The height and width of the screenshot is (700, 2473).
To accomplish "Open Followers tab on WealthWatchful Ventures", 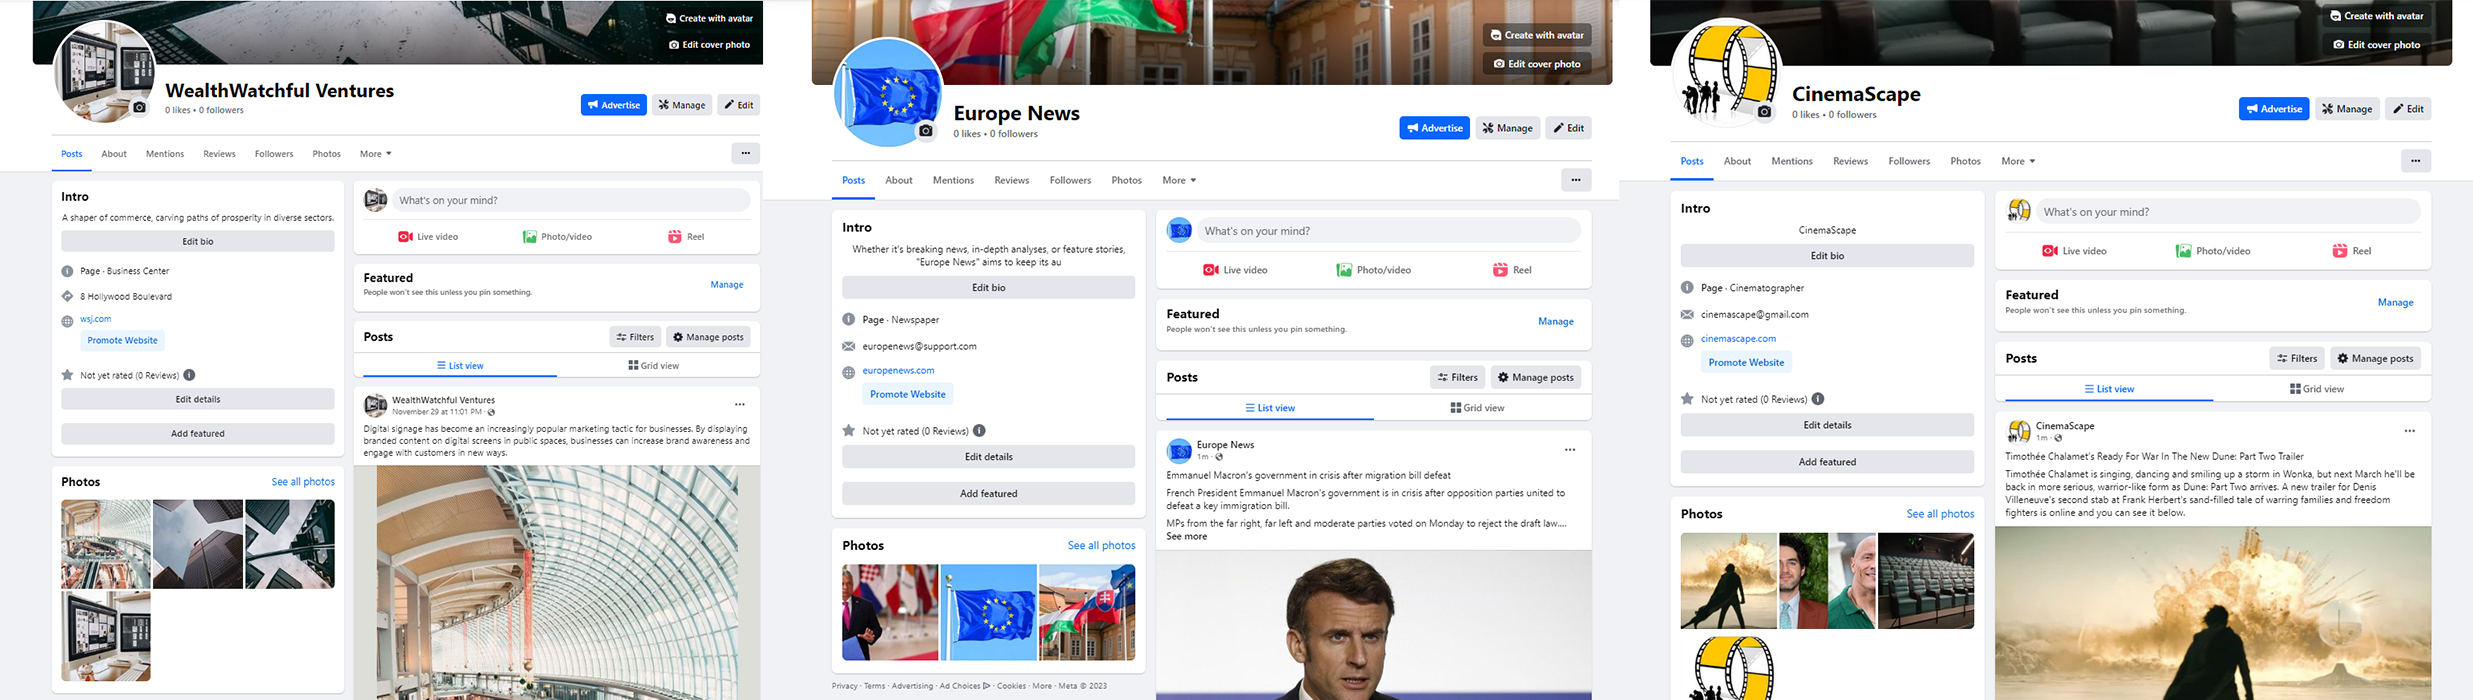I will [x=274, y=154].
